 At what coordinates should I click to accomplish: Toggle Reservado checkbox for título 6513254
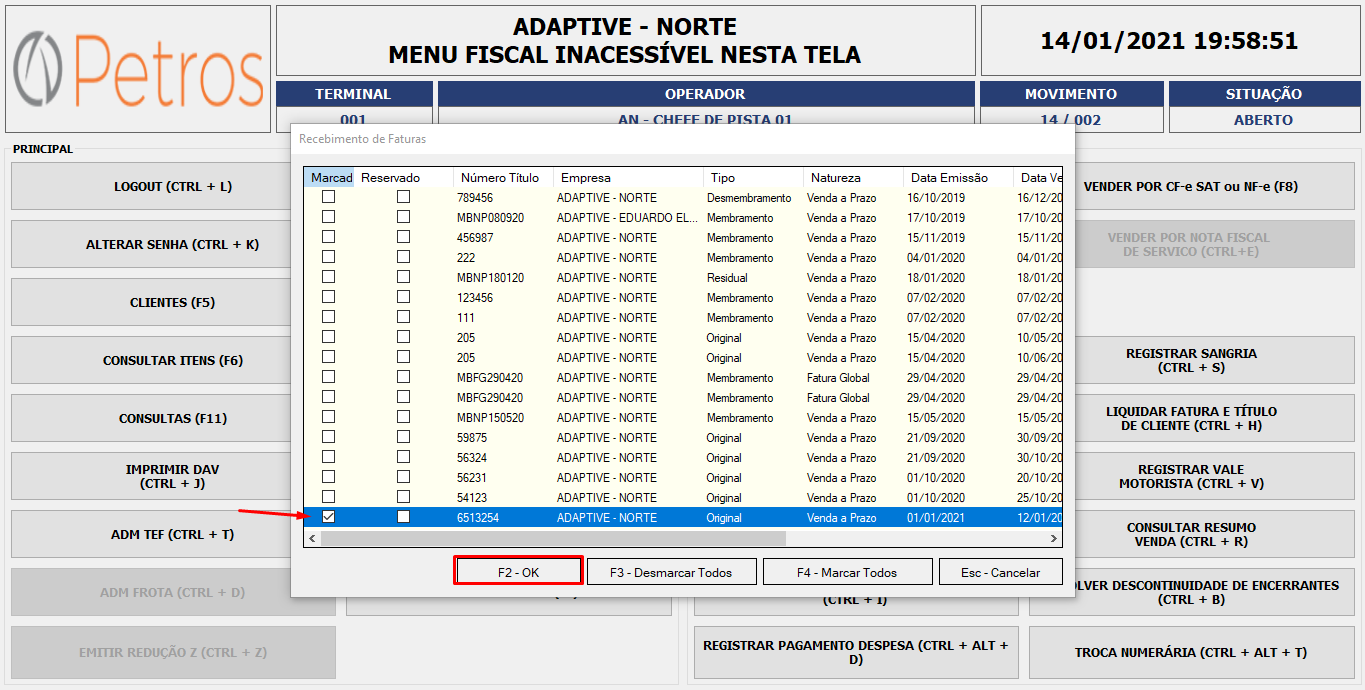pos(403,517)
